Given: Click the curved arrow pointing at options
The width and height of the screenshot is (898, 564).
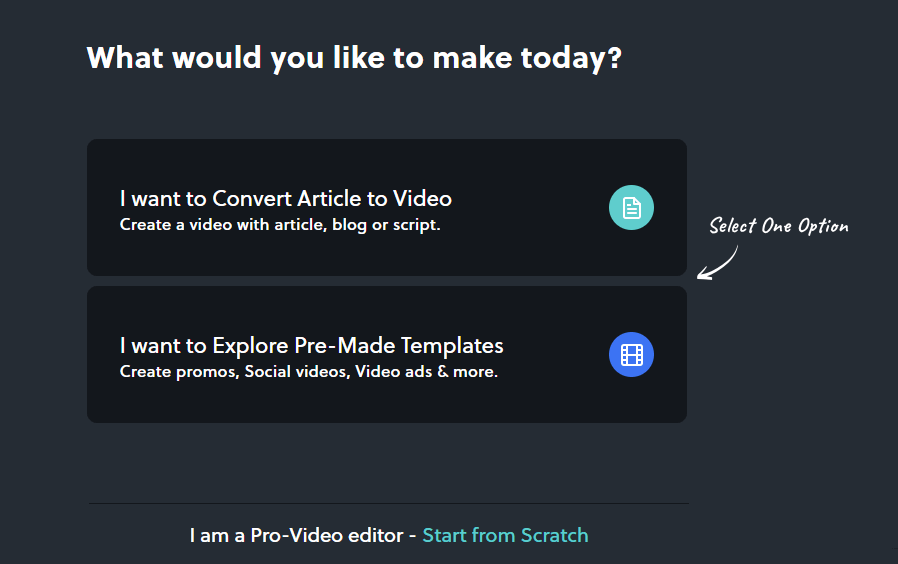Looking at the screenshot, I should [718, 264].
